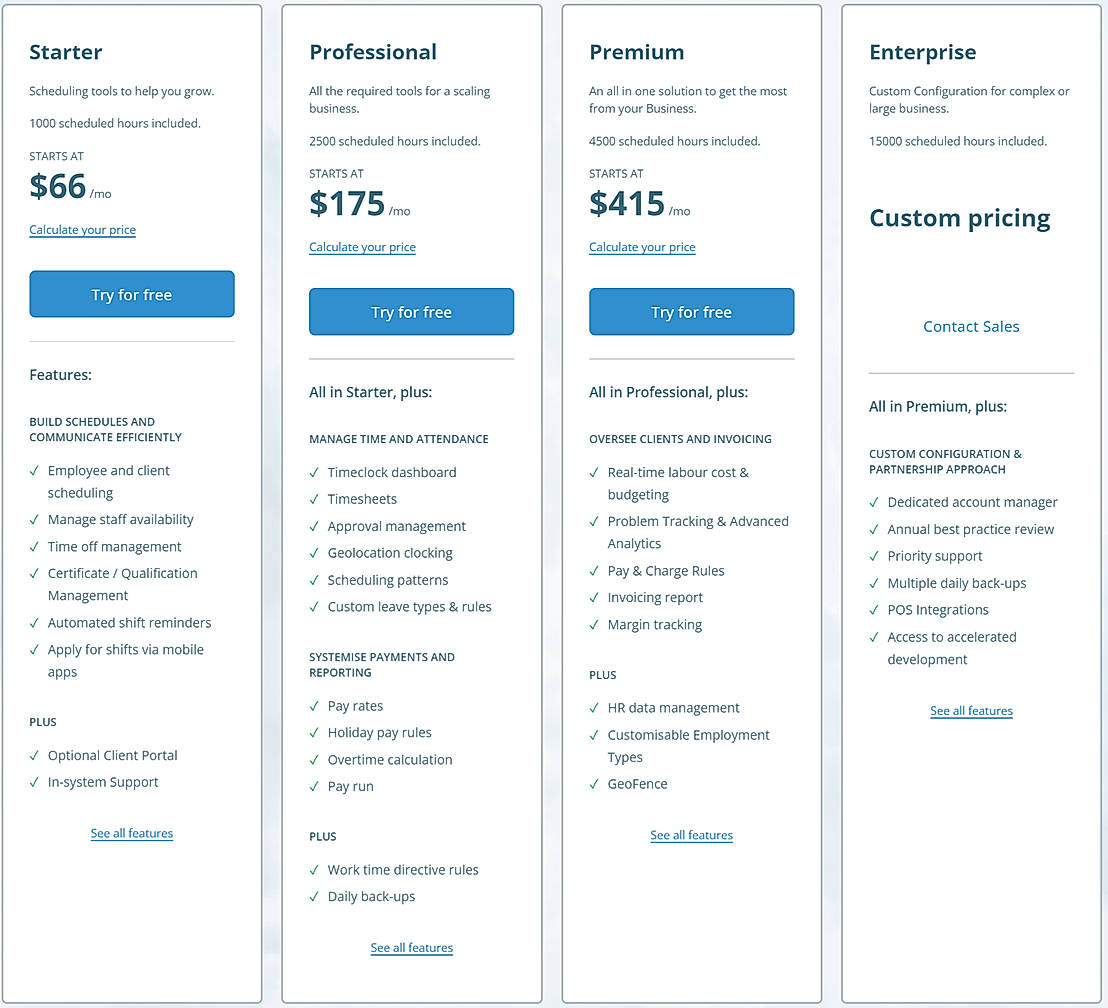The image size is (1108, 1008).
Task: Click checkmark beside Employee and client scheduling
Action: coord(35,471)
